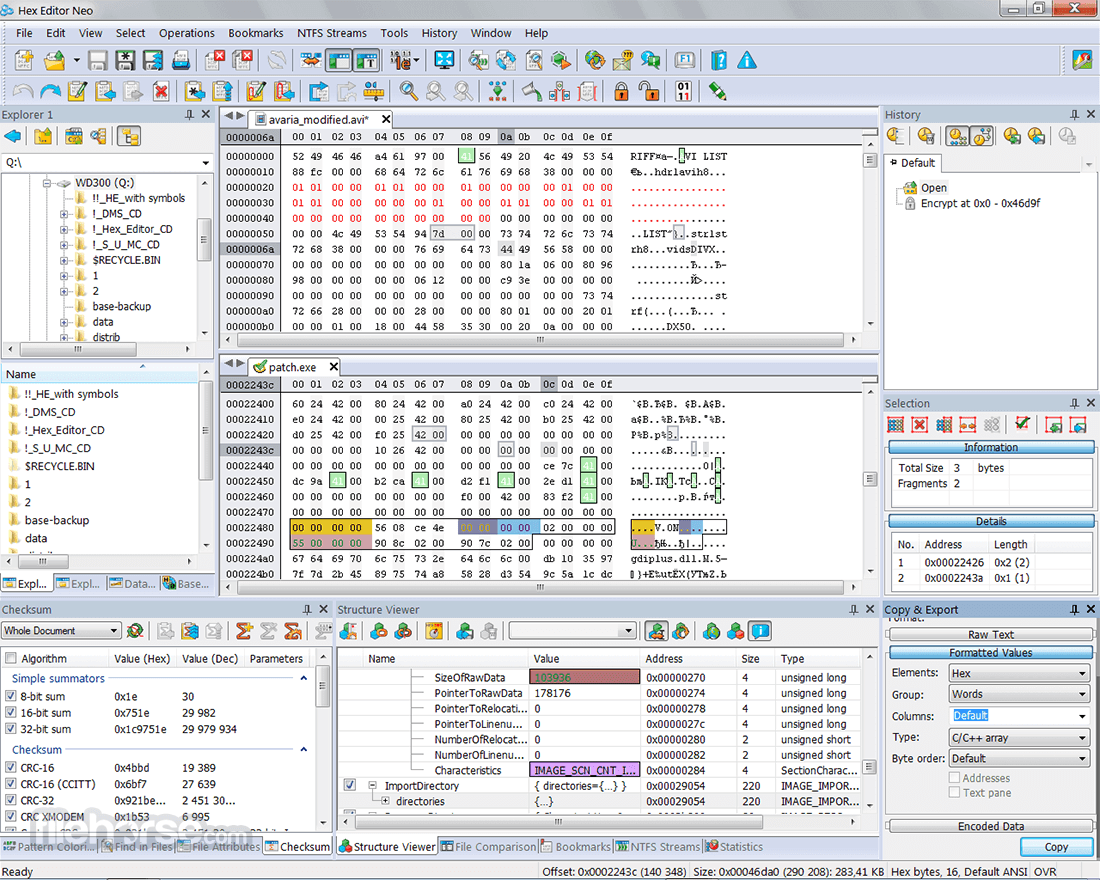
Task: Pin the Explorer 1 panel
Action: (x=189, y=114)
